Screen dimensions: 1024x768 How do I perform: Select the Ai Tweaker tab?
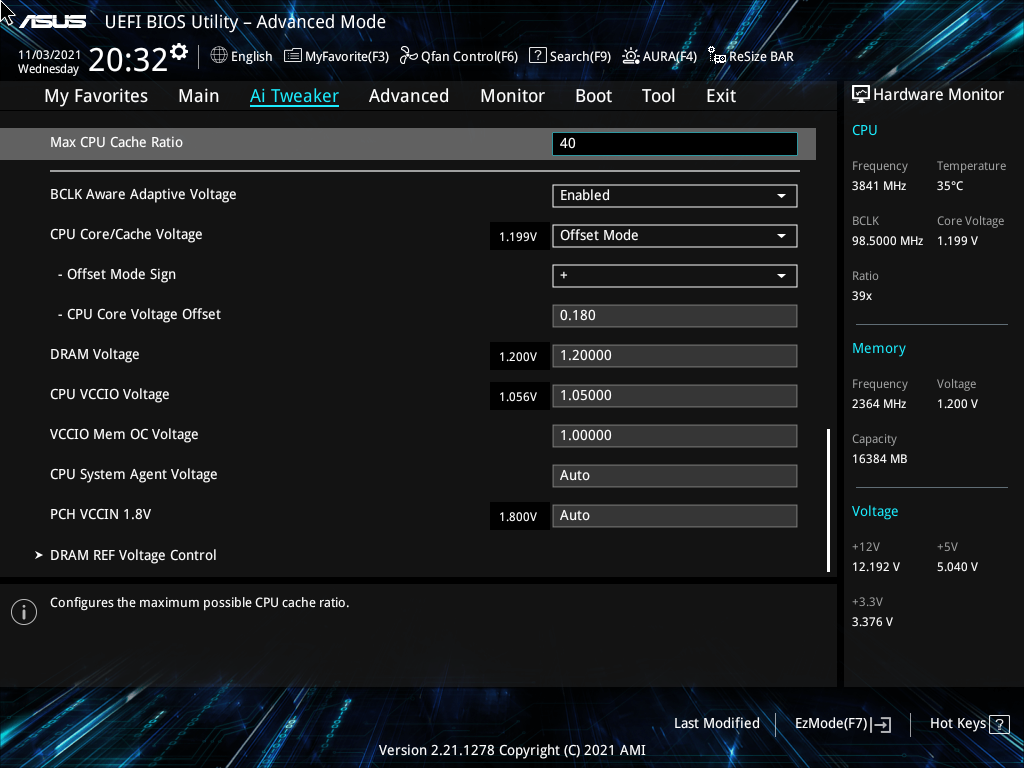[294, 96]
